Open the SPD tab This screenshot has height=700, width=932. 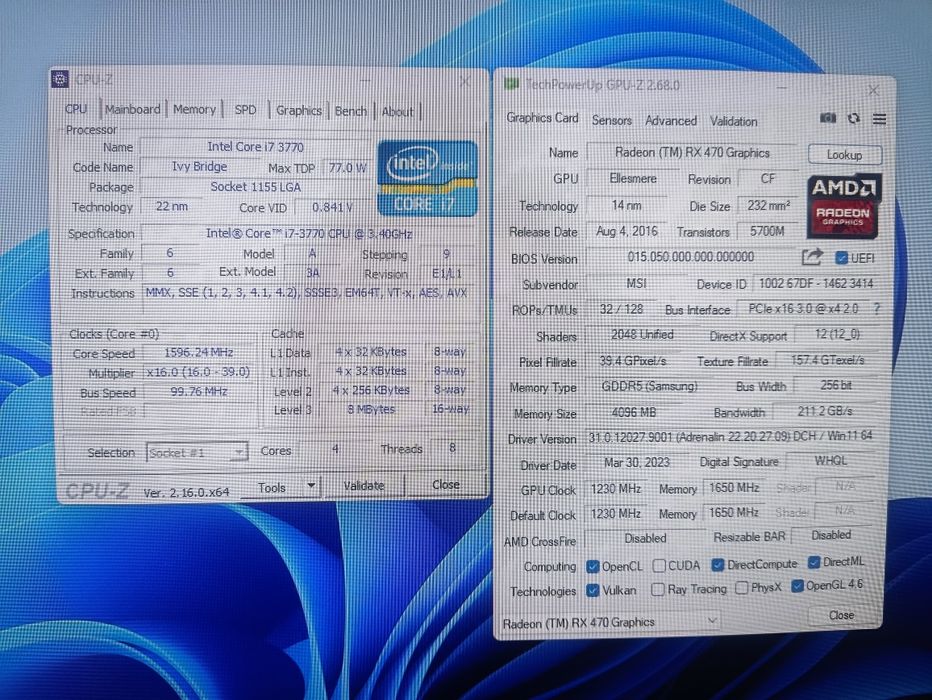pyautogui.click(x=245, y=110)
